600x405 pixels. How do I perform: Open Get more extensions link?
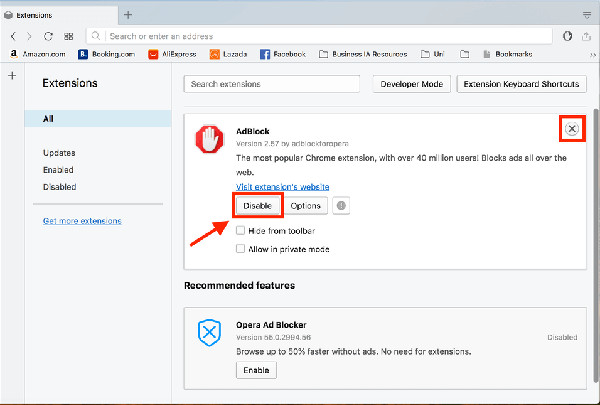tap(82, 221)
